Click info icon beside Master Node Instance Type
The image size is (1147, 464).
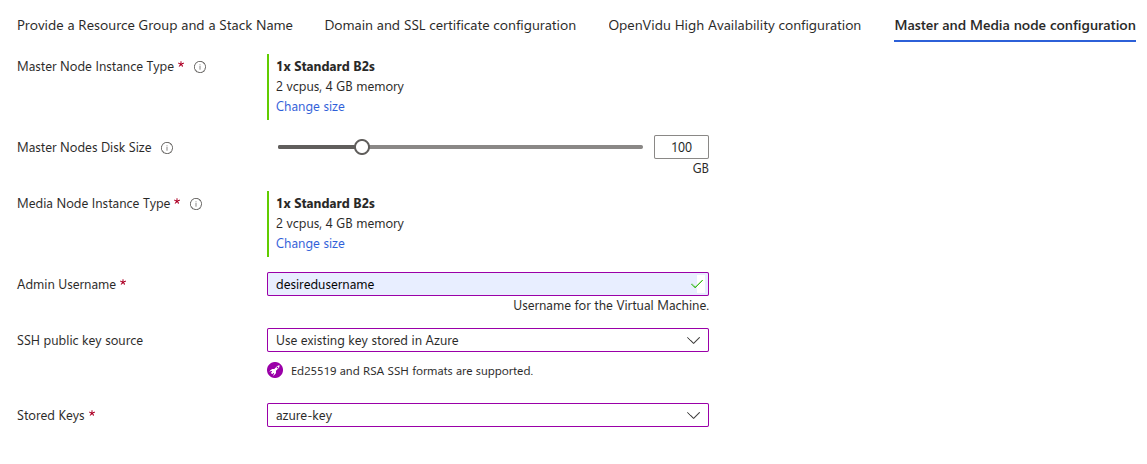[x=200, y=67]
